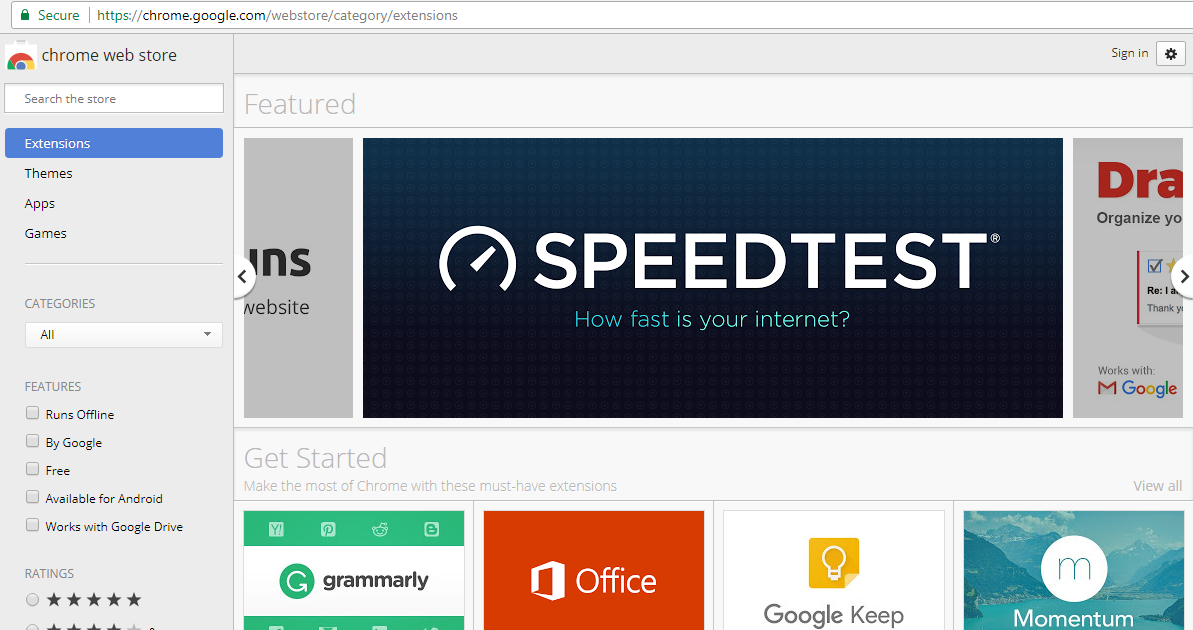Open the Speedtest featured banner
Image resolution: width=1193 pixels, height=630 pixels.
coord(713,278)
